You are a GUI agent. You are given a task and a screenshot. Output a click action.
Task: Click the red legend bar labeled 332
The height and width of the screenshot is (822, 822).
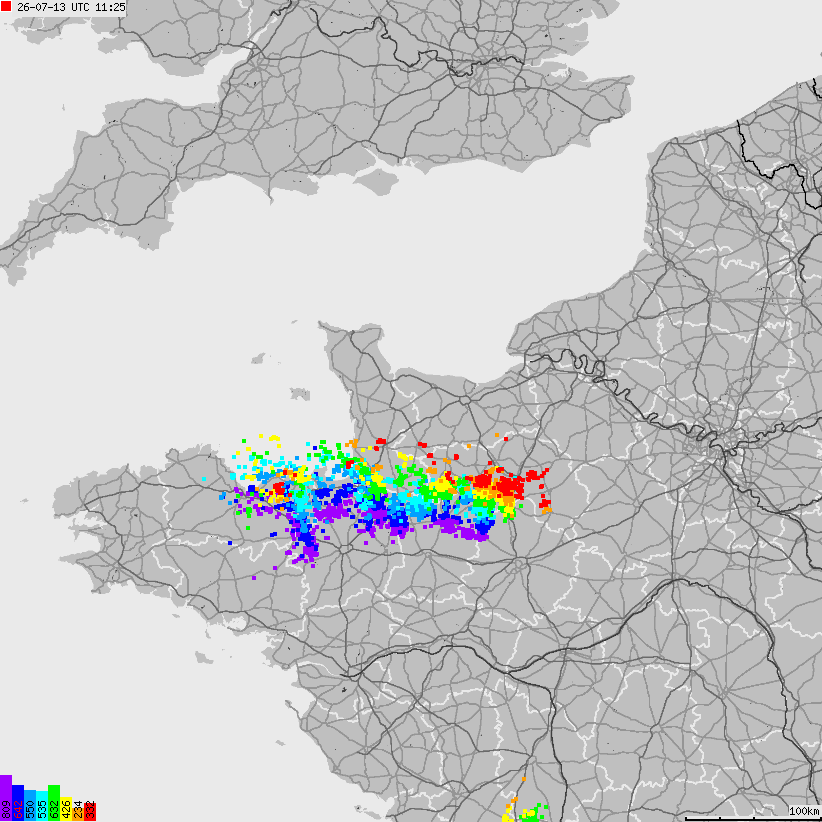pyautogui.click(x=90, y=812)
